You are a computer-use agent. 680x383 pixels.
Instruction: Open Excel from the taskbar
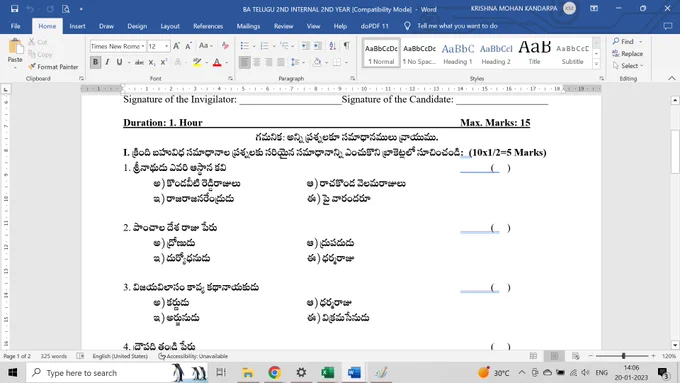pos(327,373)
